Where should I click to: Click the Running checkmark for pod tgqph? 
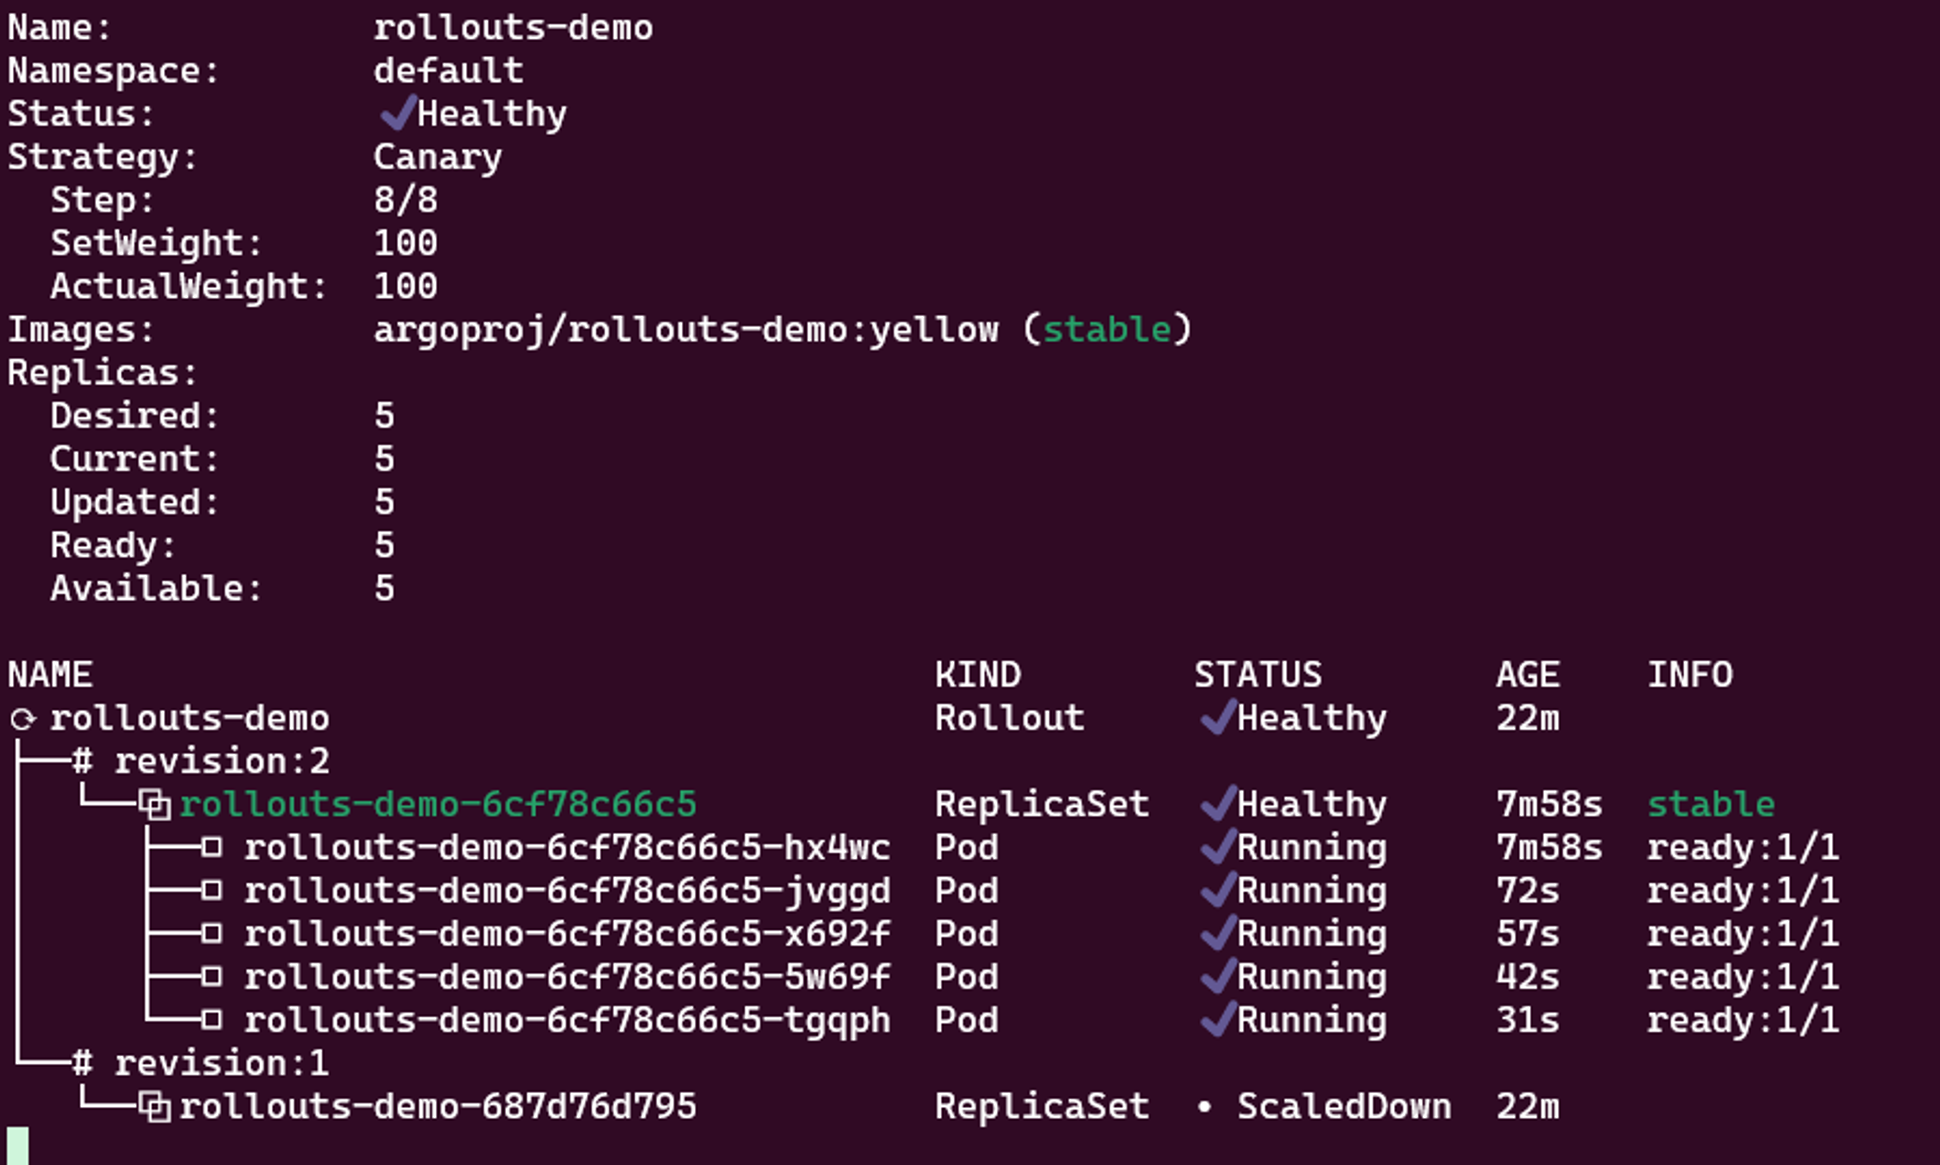coord(1217,1019)
